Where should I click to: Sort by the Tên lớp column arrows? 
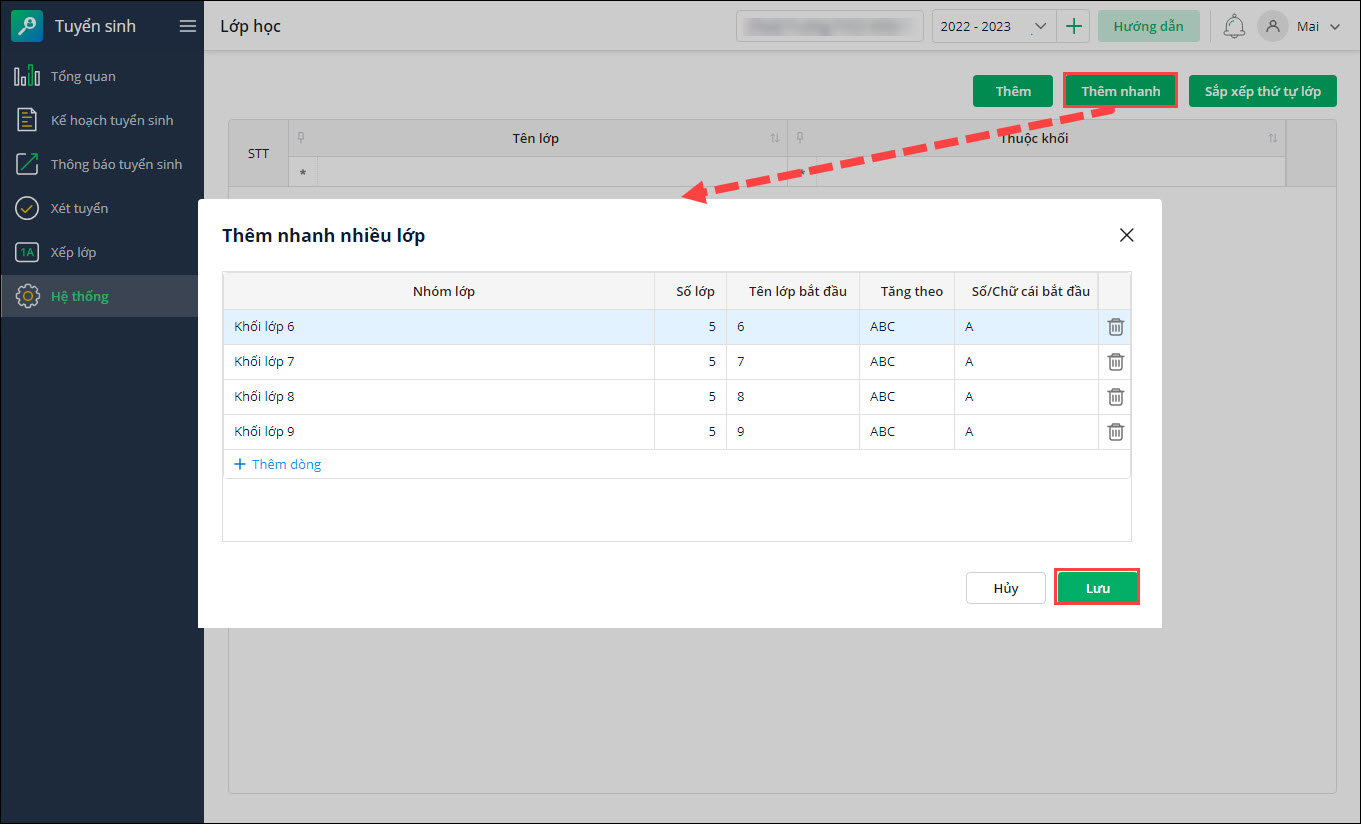[775, 138]
